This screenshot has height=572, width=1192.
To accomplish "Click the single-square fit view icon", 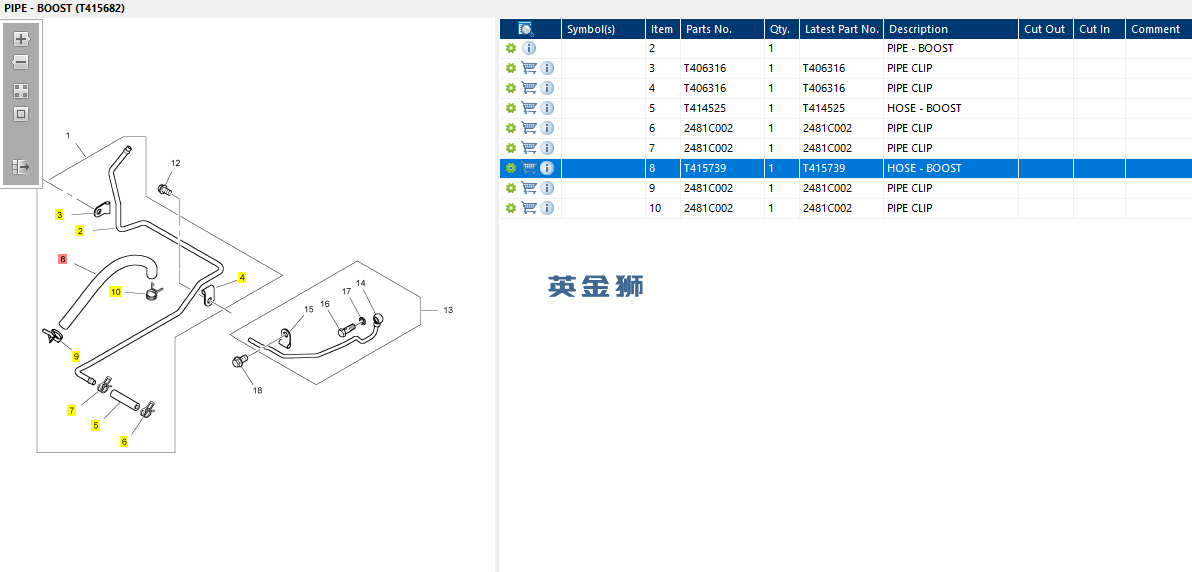I will 21,114.
